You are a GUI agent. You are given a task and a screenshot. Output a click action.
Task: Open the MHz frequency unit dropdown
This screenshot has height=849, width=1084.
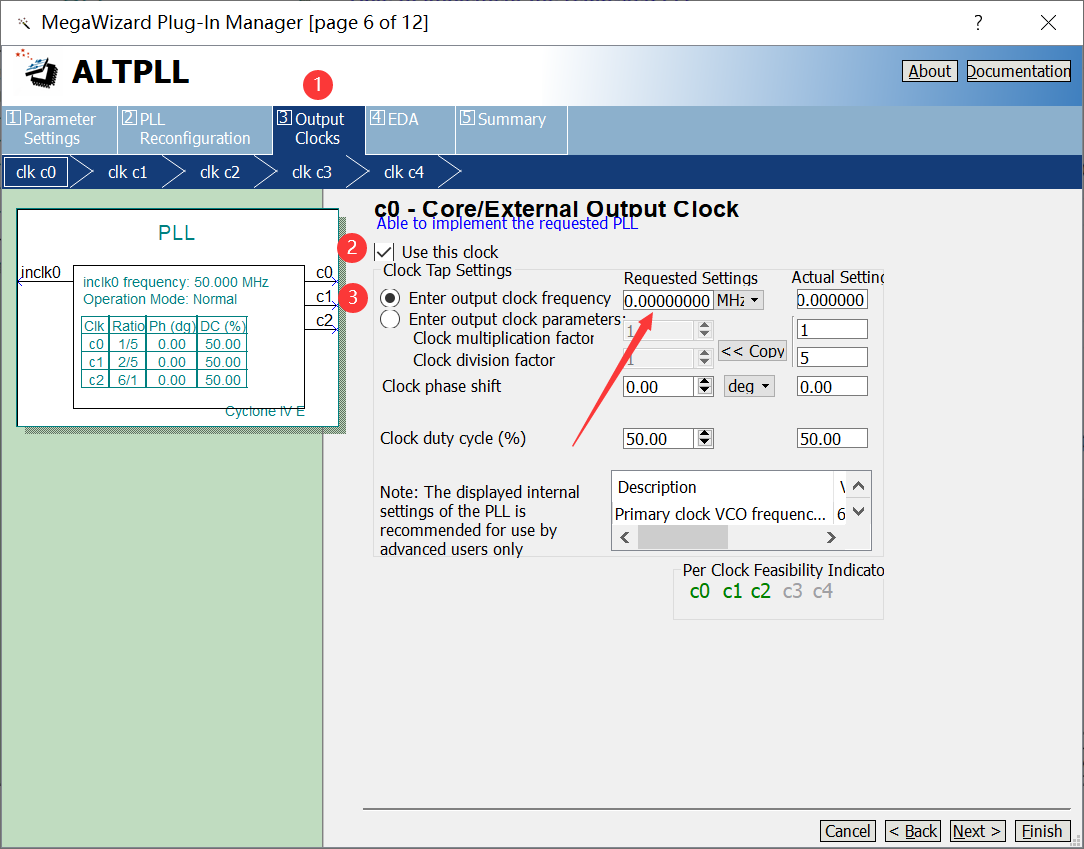pyautogui.click(x=739, y=300)
